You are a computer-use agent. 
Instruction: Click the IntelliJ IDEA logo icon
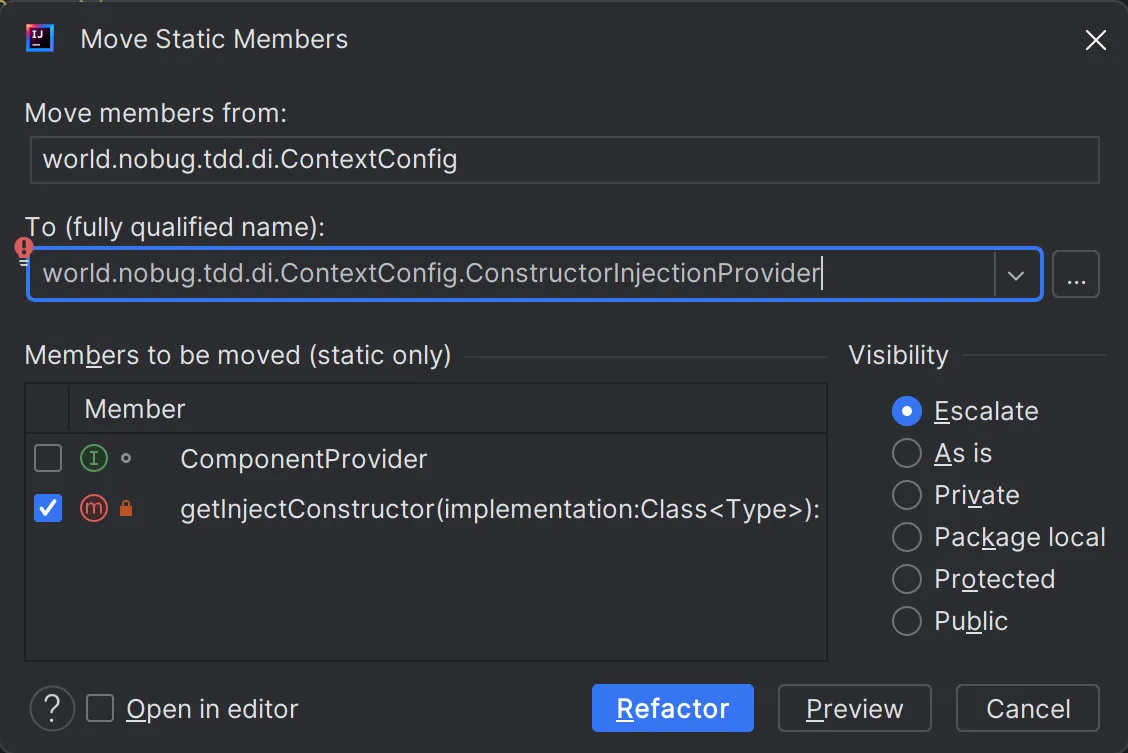point(40,39)
